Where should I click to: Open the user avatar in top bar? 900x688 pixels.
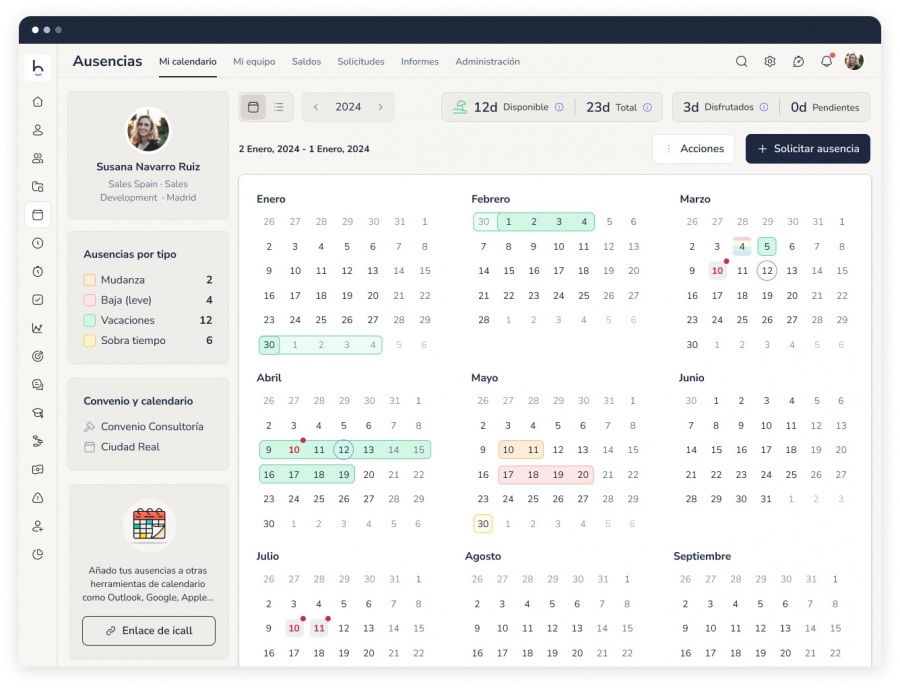[x=854, y=61]
